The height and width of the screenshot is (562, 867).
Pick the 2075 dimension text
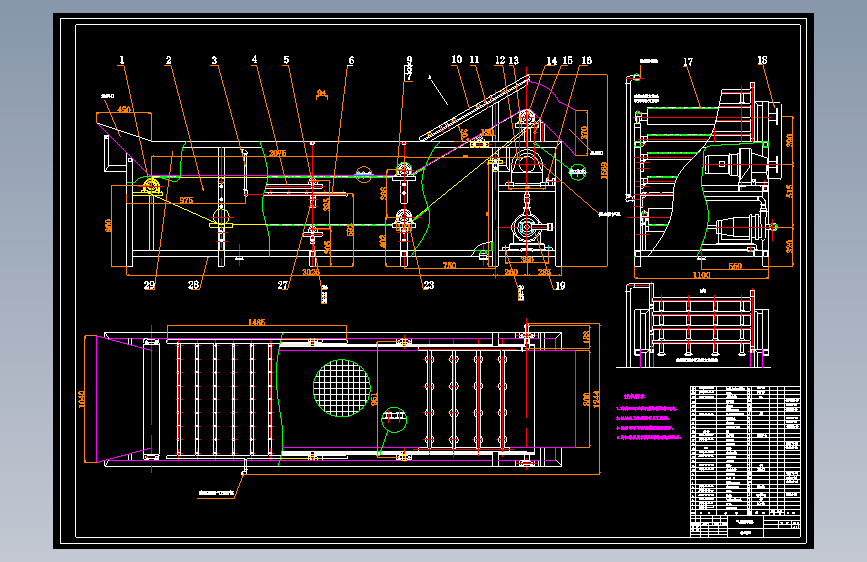coord(278,153)
